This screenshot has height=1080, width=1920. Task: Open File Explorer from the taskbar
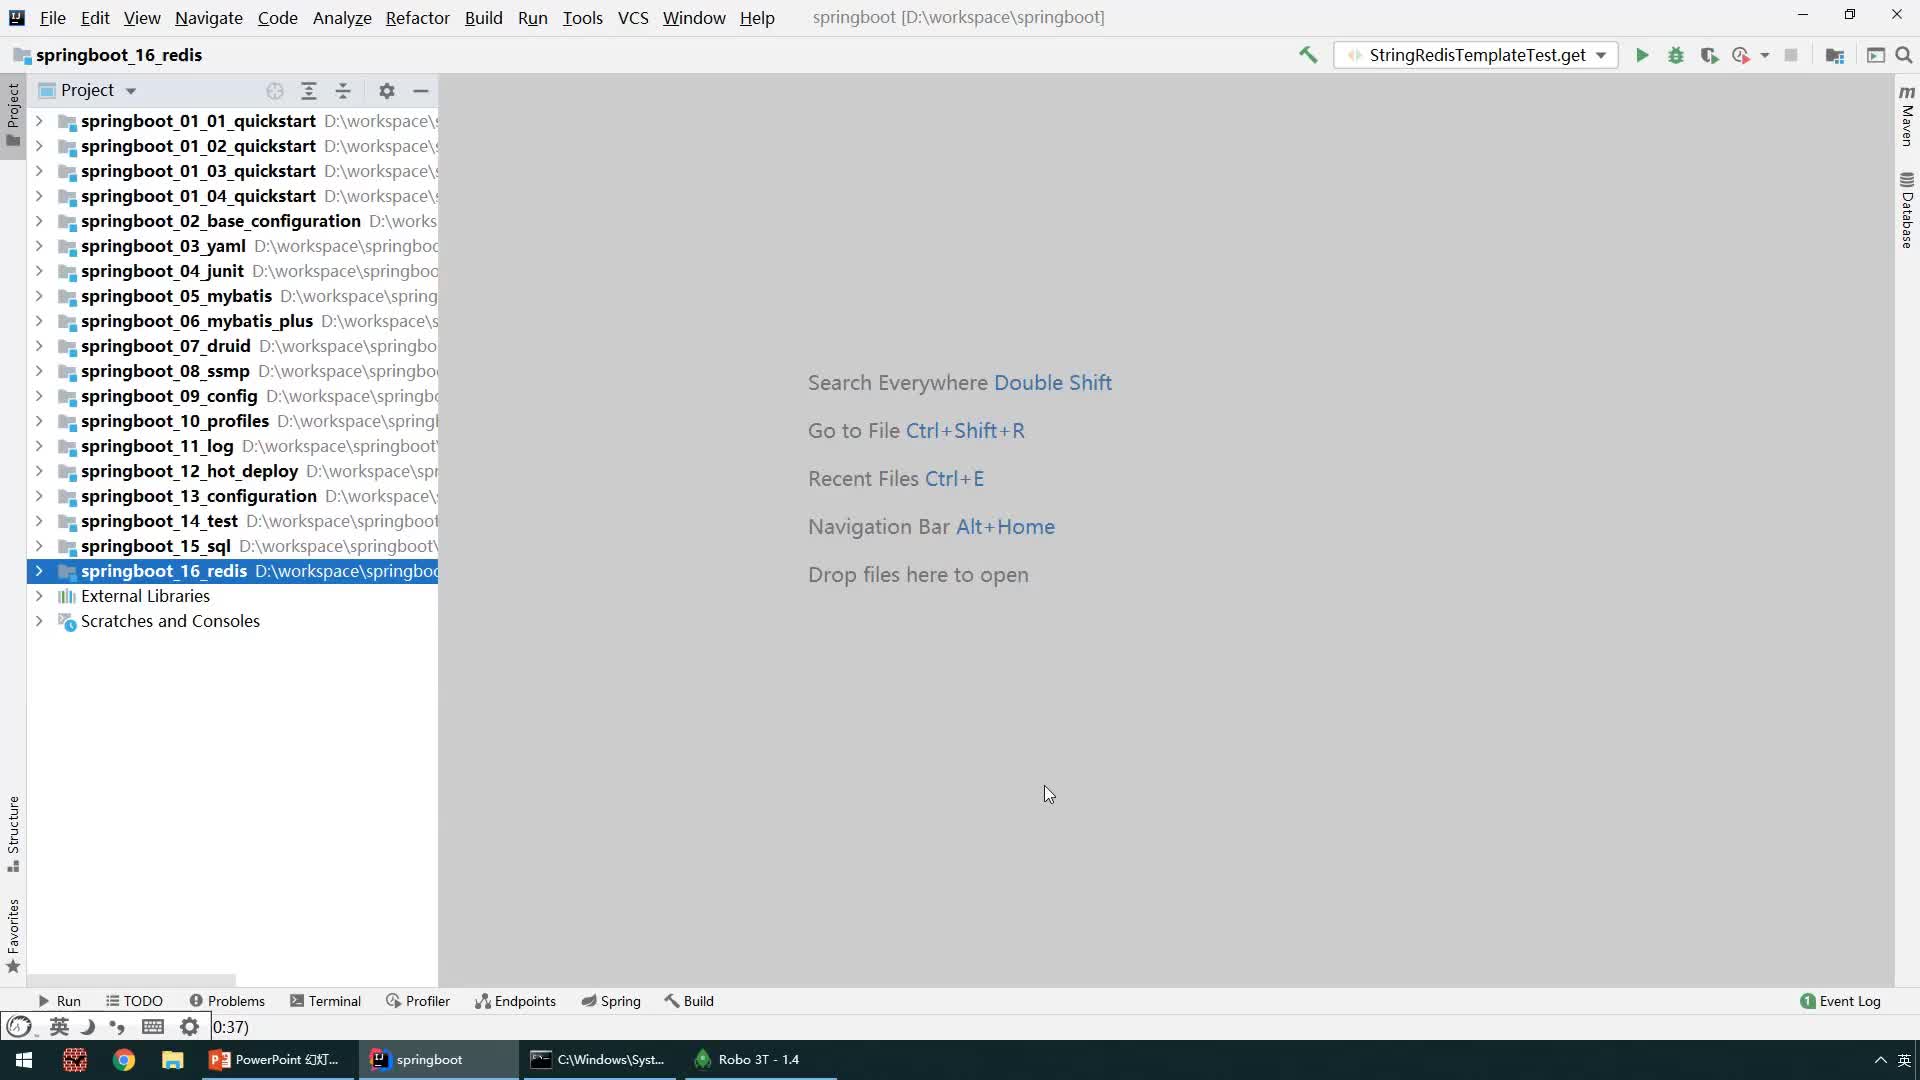click(x=172, y=1060)
